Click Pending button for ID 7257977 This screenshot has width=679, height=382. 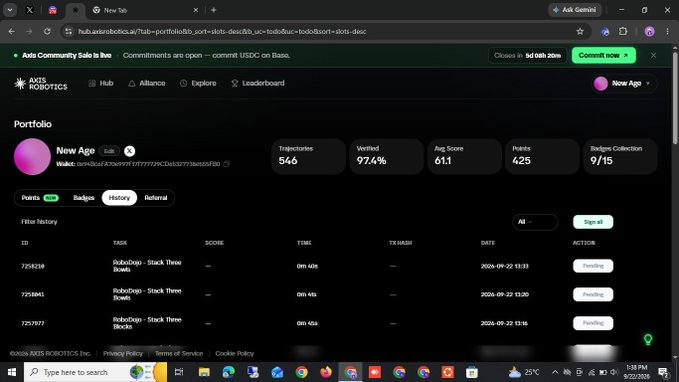click(x=593, y=323)
